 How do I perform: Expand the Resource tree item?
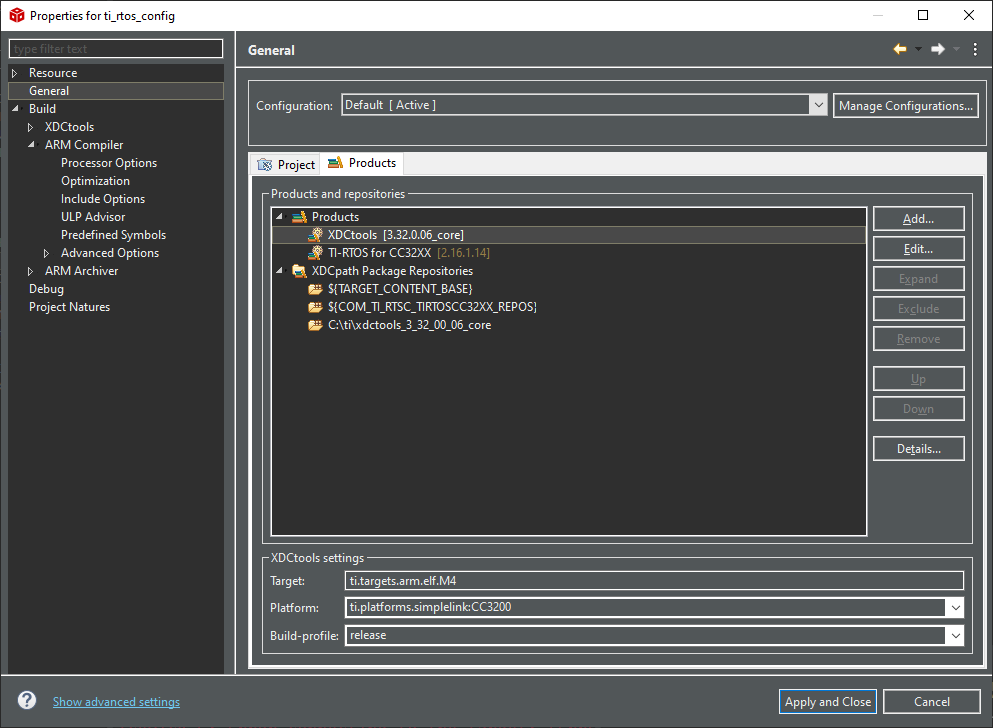15,73
